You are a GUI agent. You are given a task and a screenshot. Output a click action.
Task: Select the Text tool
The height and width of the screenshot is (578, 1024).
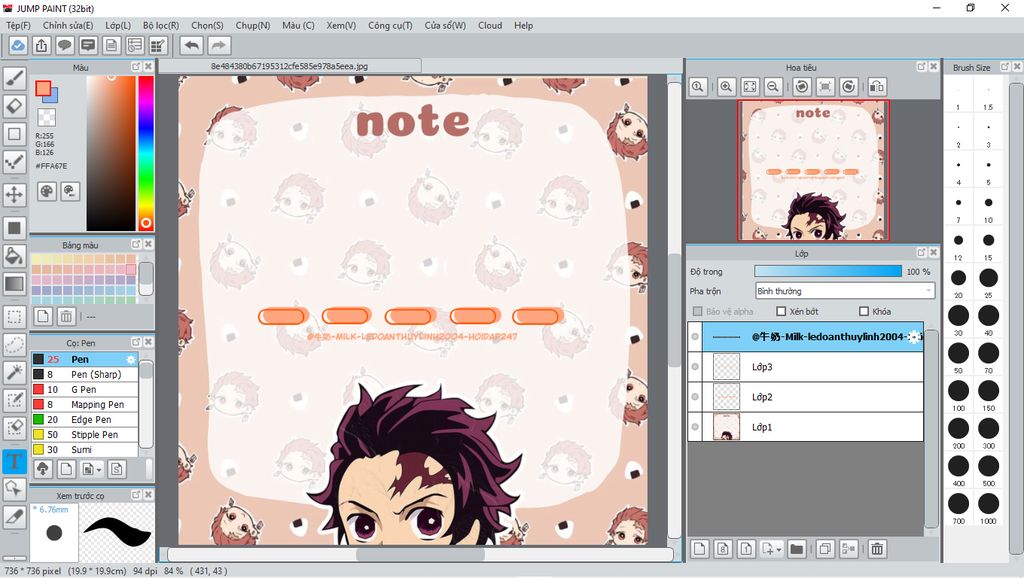[x=14, y=461]
